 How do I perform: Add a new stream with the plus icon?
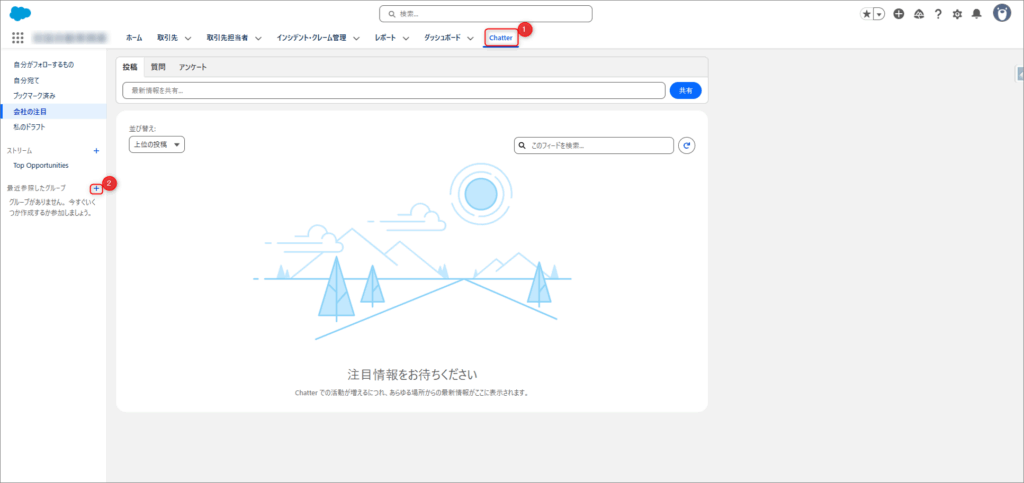pos(96,151)
